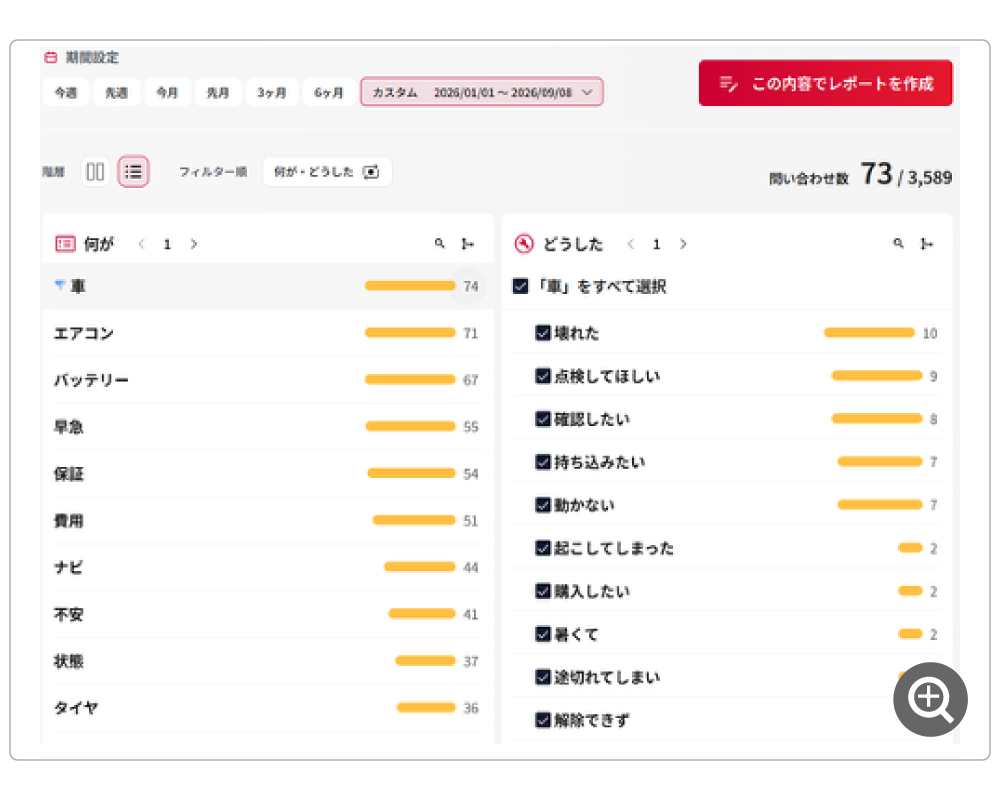Screen dimensions: 1000x800
Task: Select the 先月 period tab
Action: click(218, 93)
